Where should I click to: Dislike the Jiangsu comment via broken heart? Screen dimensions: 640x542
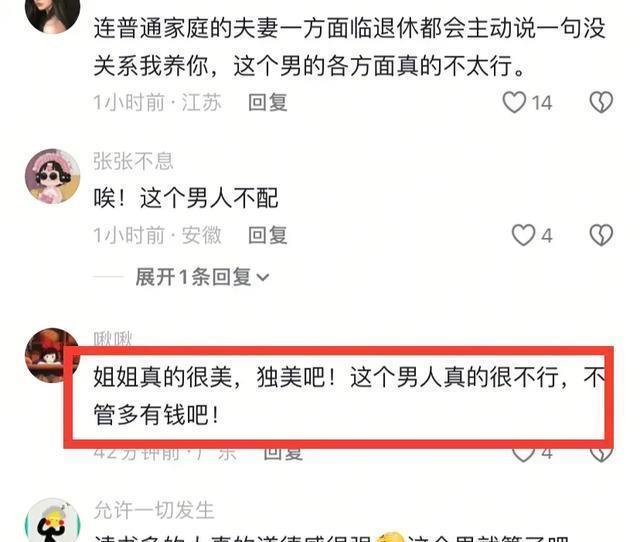coord(601,102)
